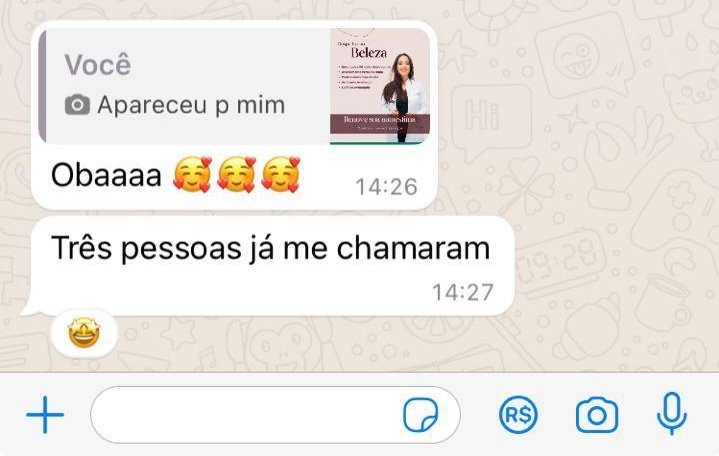Click the 14:26 message timestamp
The height and width of the screenshot is (456, 719).
coord(387,187)
